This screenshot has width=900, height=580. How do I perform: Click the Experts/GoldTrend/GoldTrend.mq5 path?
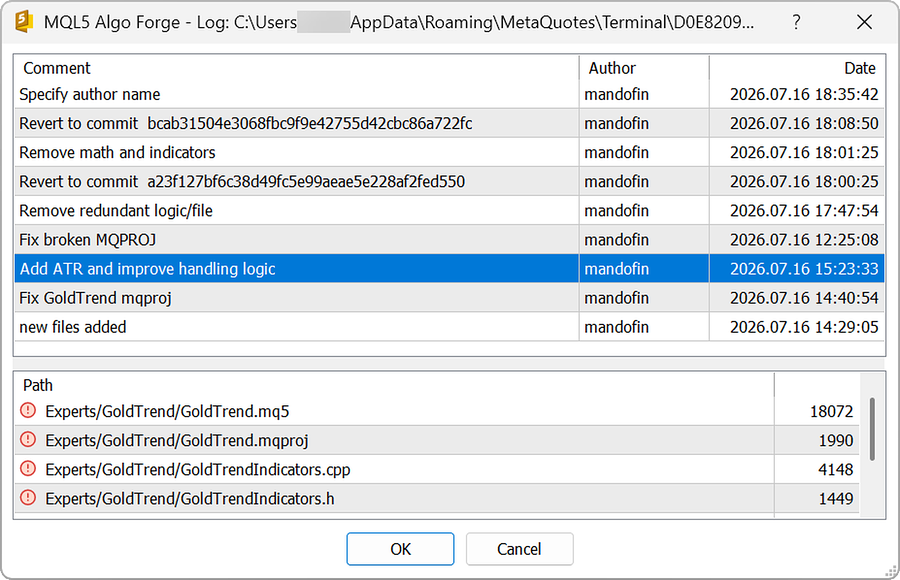click(167, 411)
